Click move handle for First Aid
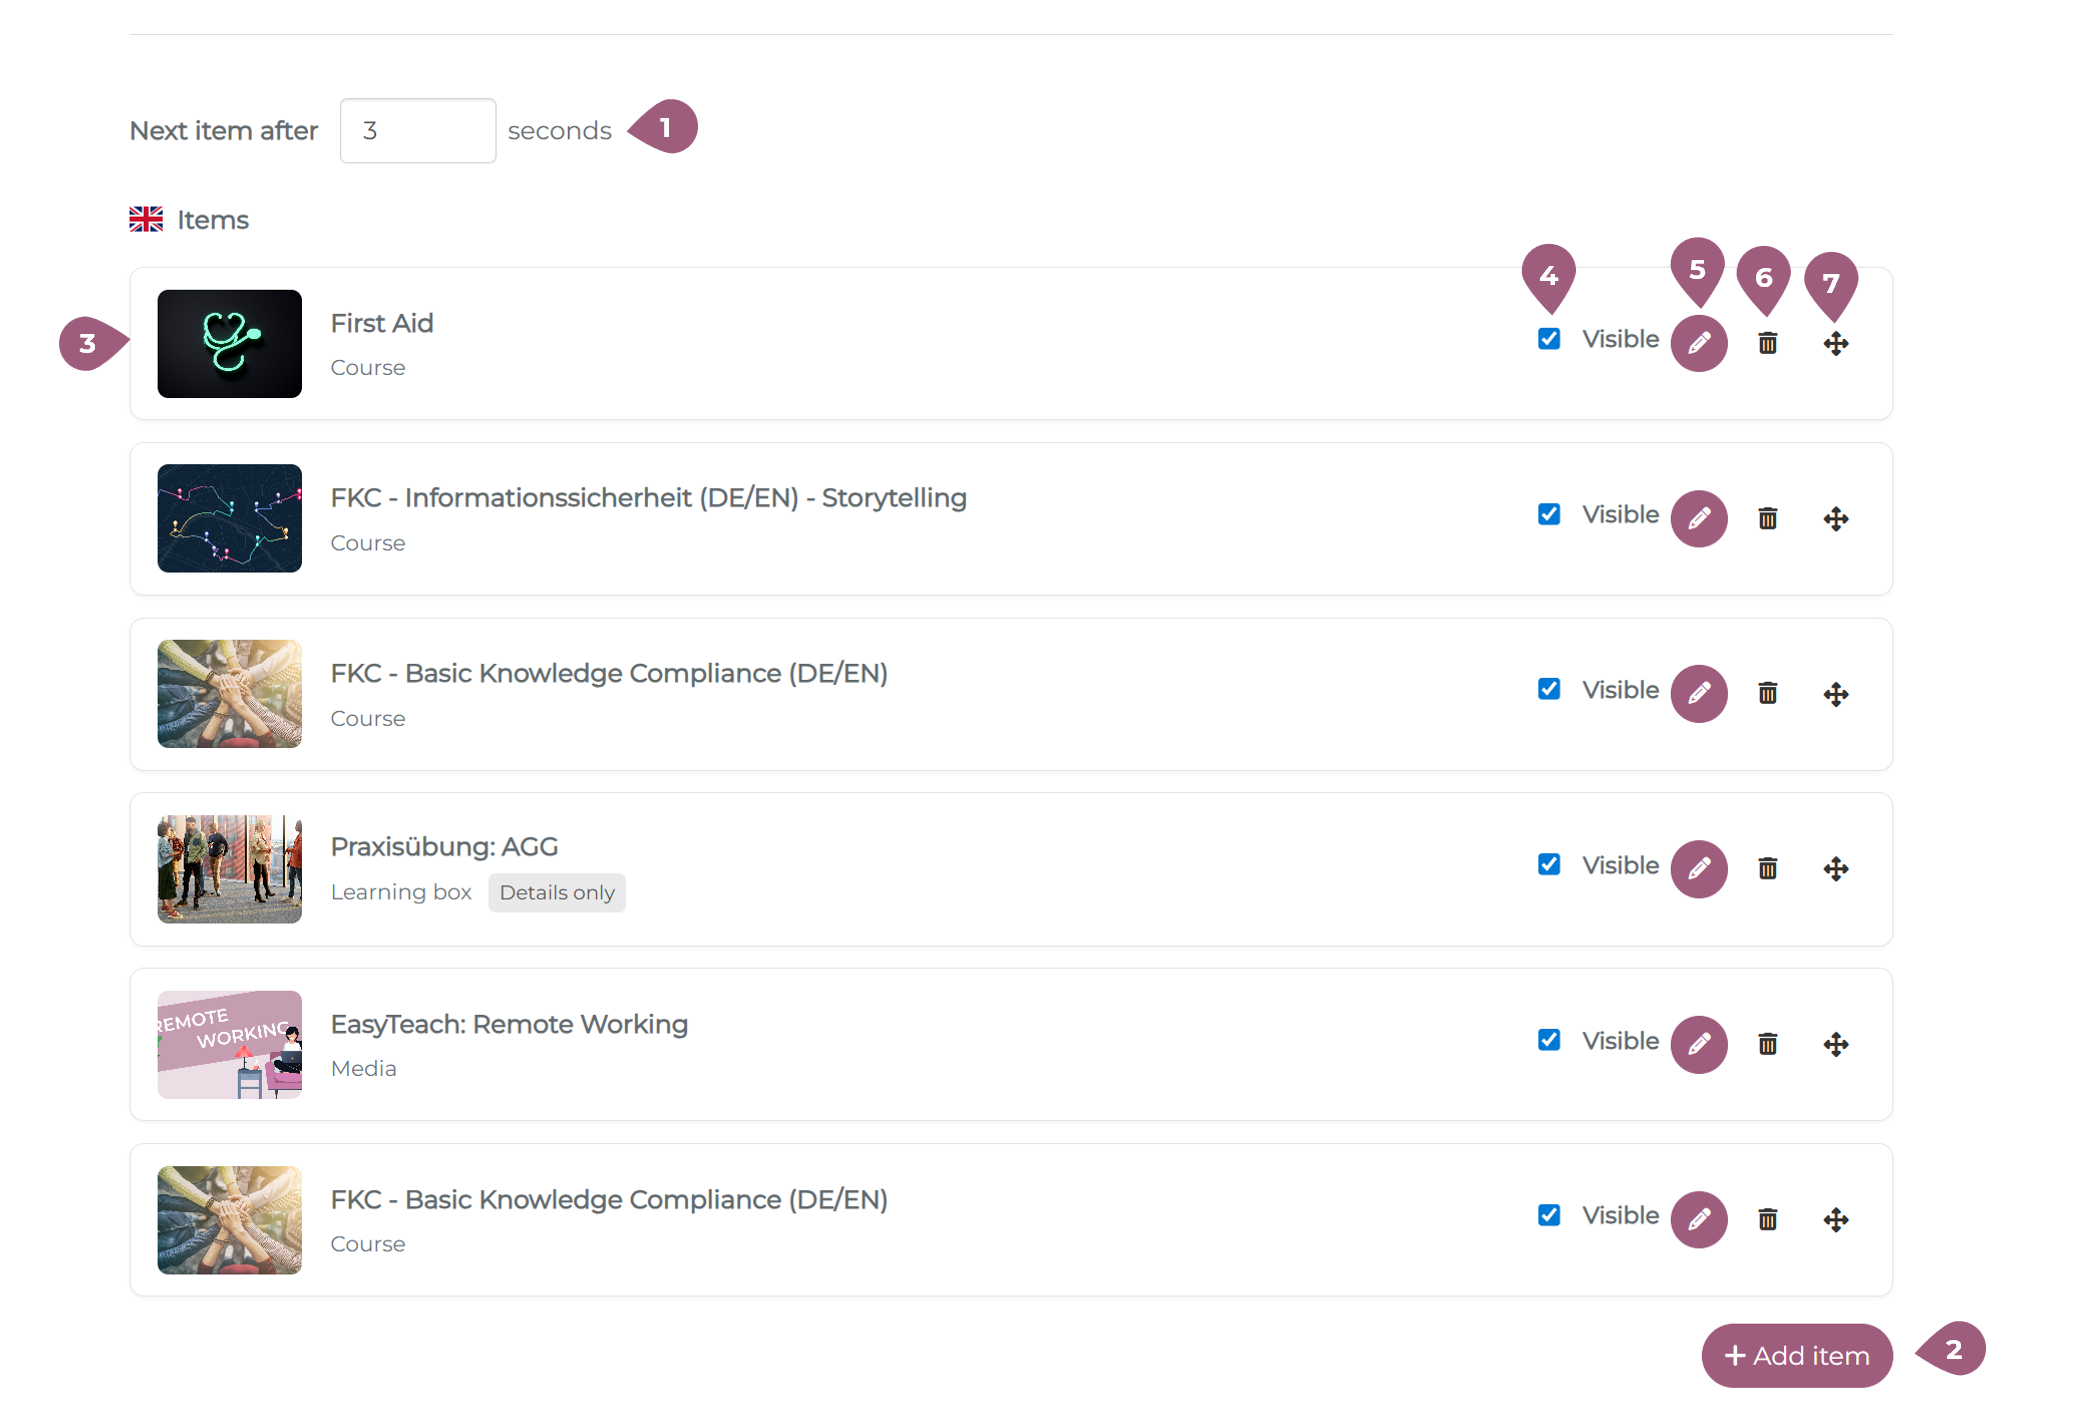 (x=1835, y=343)
